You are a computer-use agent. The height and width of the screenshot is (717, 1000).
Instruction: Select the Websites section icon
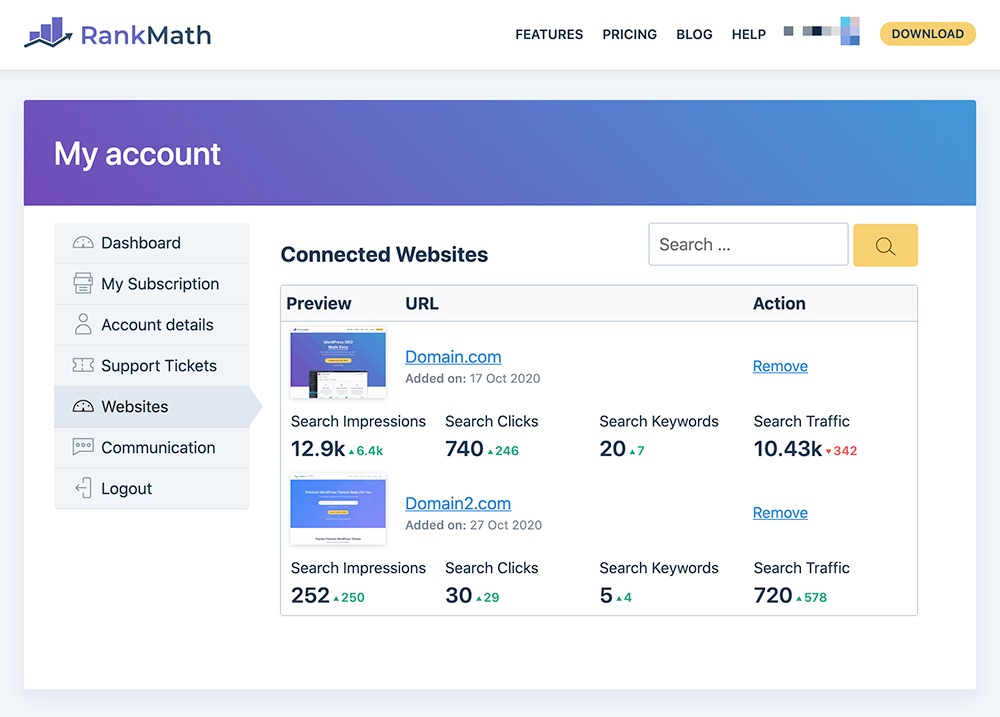pyautogui.click(x=83, y=406)
